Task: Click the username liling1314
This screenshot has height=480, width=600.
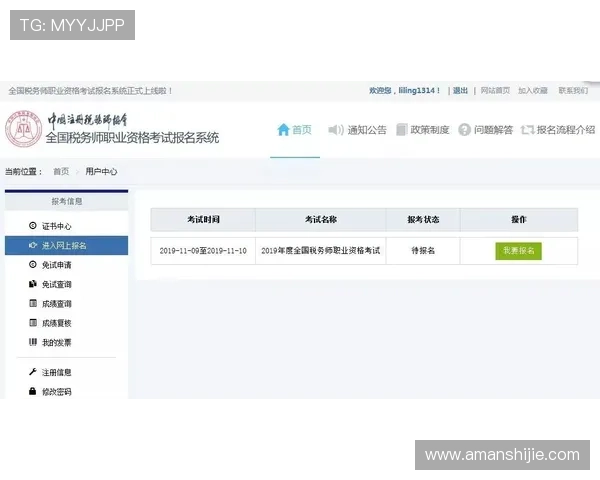Action: tap(417, 90)
